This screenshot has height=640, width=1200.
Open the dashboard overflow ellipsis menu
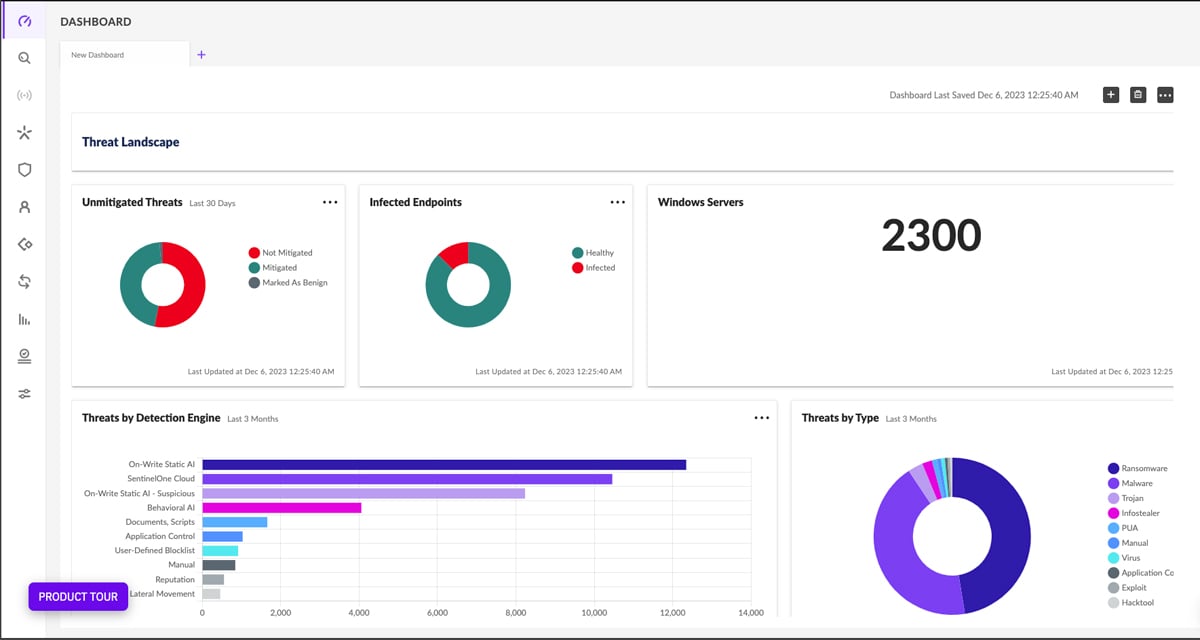pos(1164,94)
